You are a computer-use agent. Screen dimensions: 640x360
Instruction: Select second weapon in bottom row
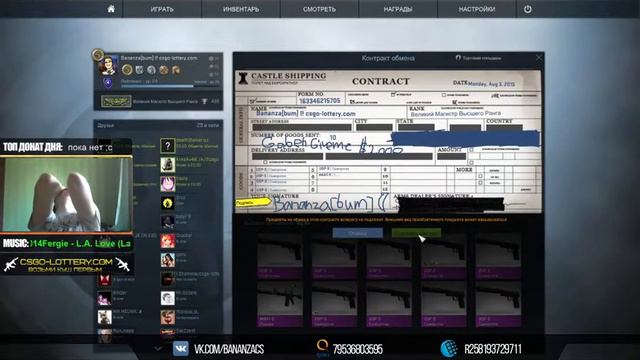coord(334,304)
